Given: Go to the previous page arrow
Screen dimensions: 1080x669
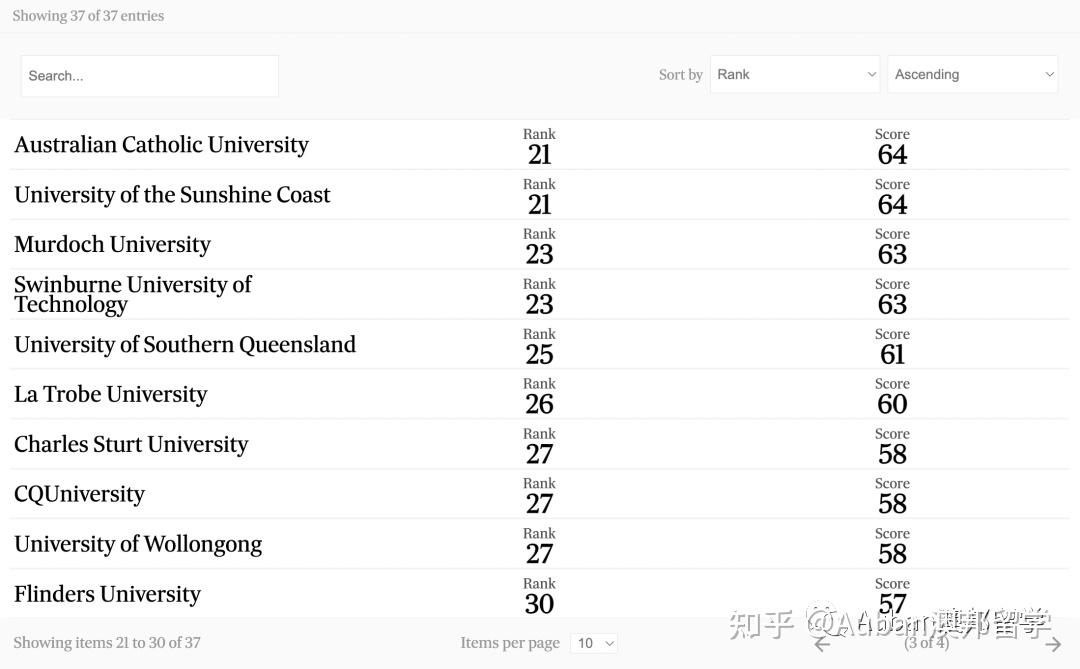Looking at the screenshot, I should click(x=822, y=644).
